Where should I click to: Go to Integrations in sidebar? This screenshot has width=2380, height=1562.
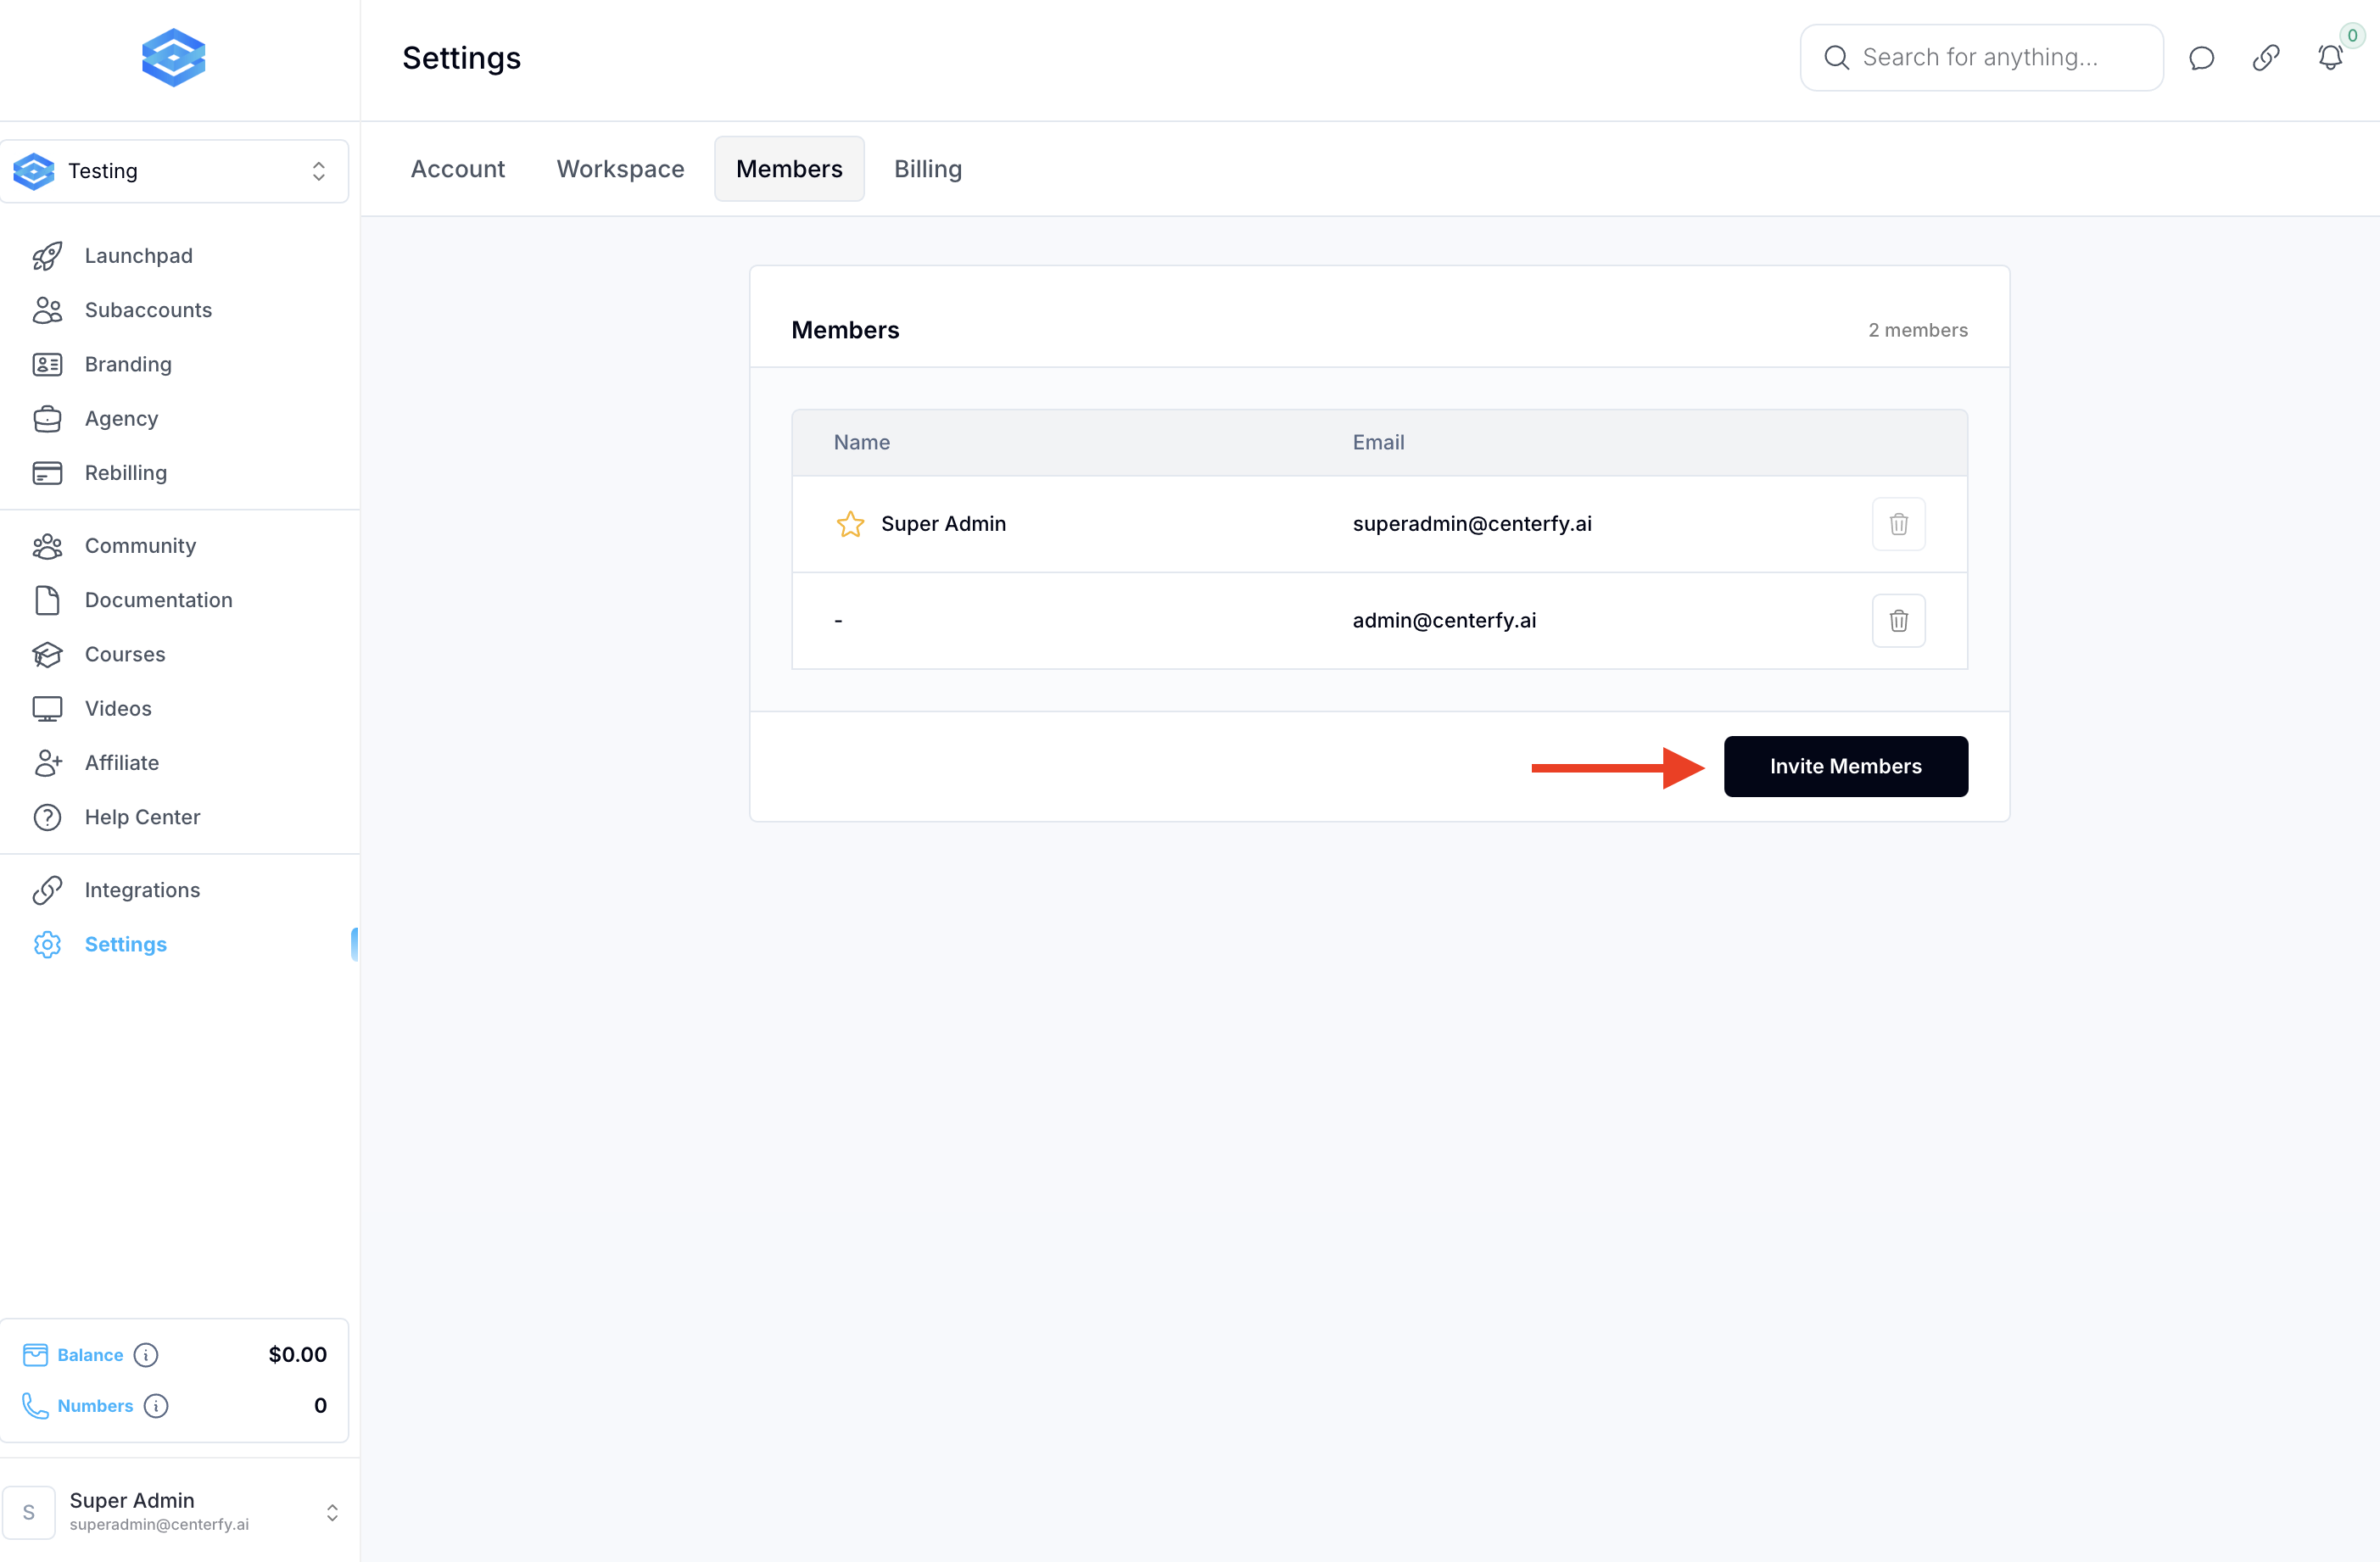(x=142, y=890)
